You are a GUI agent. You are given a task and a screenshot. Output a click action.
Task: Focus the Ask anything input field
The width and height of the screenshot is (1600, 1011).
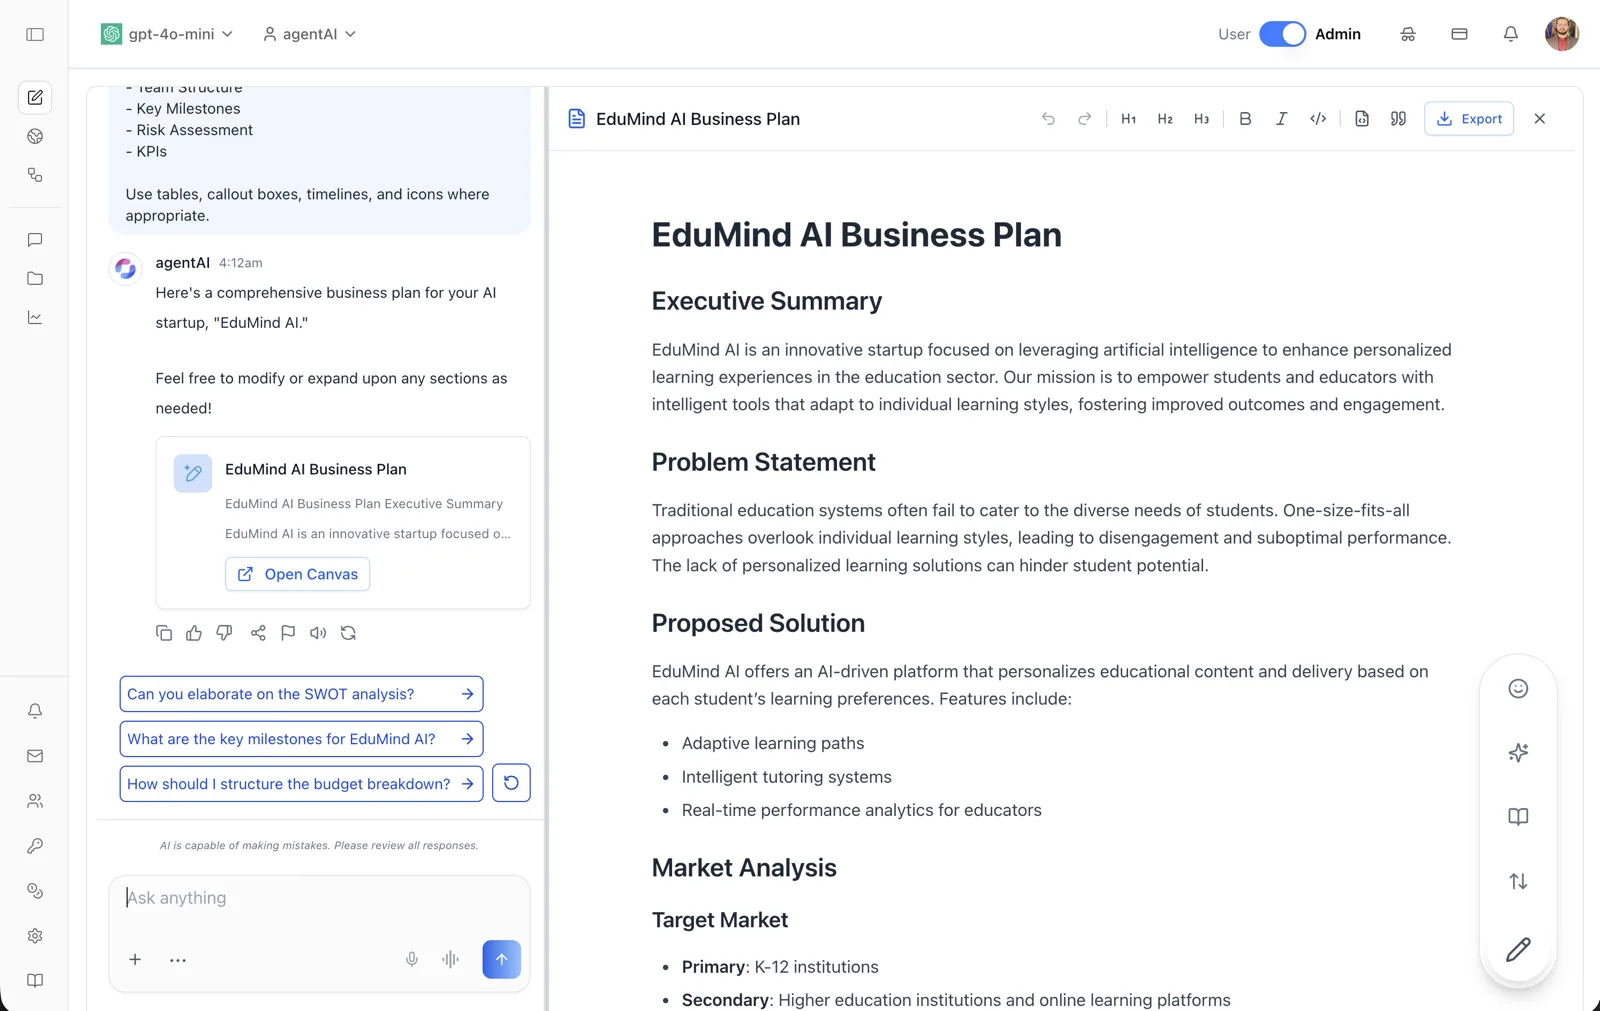click(319, 898)
